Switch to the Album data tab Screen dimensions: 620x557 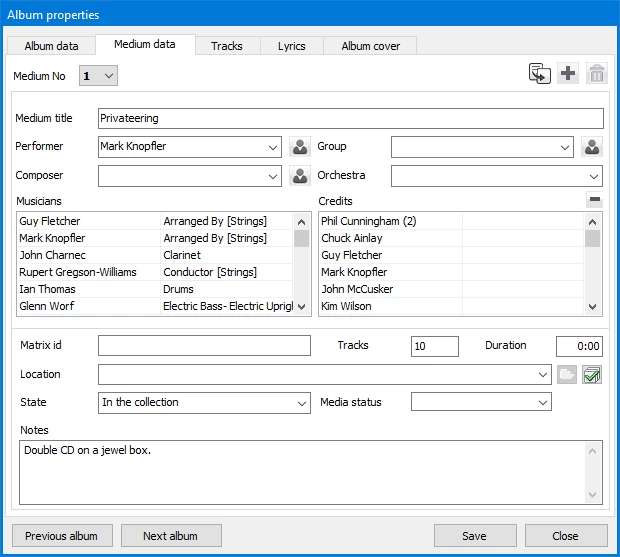[x=51, y=46]
